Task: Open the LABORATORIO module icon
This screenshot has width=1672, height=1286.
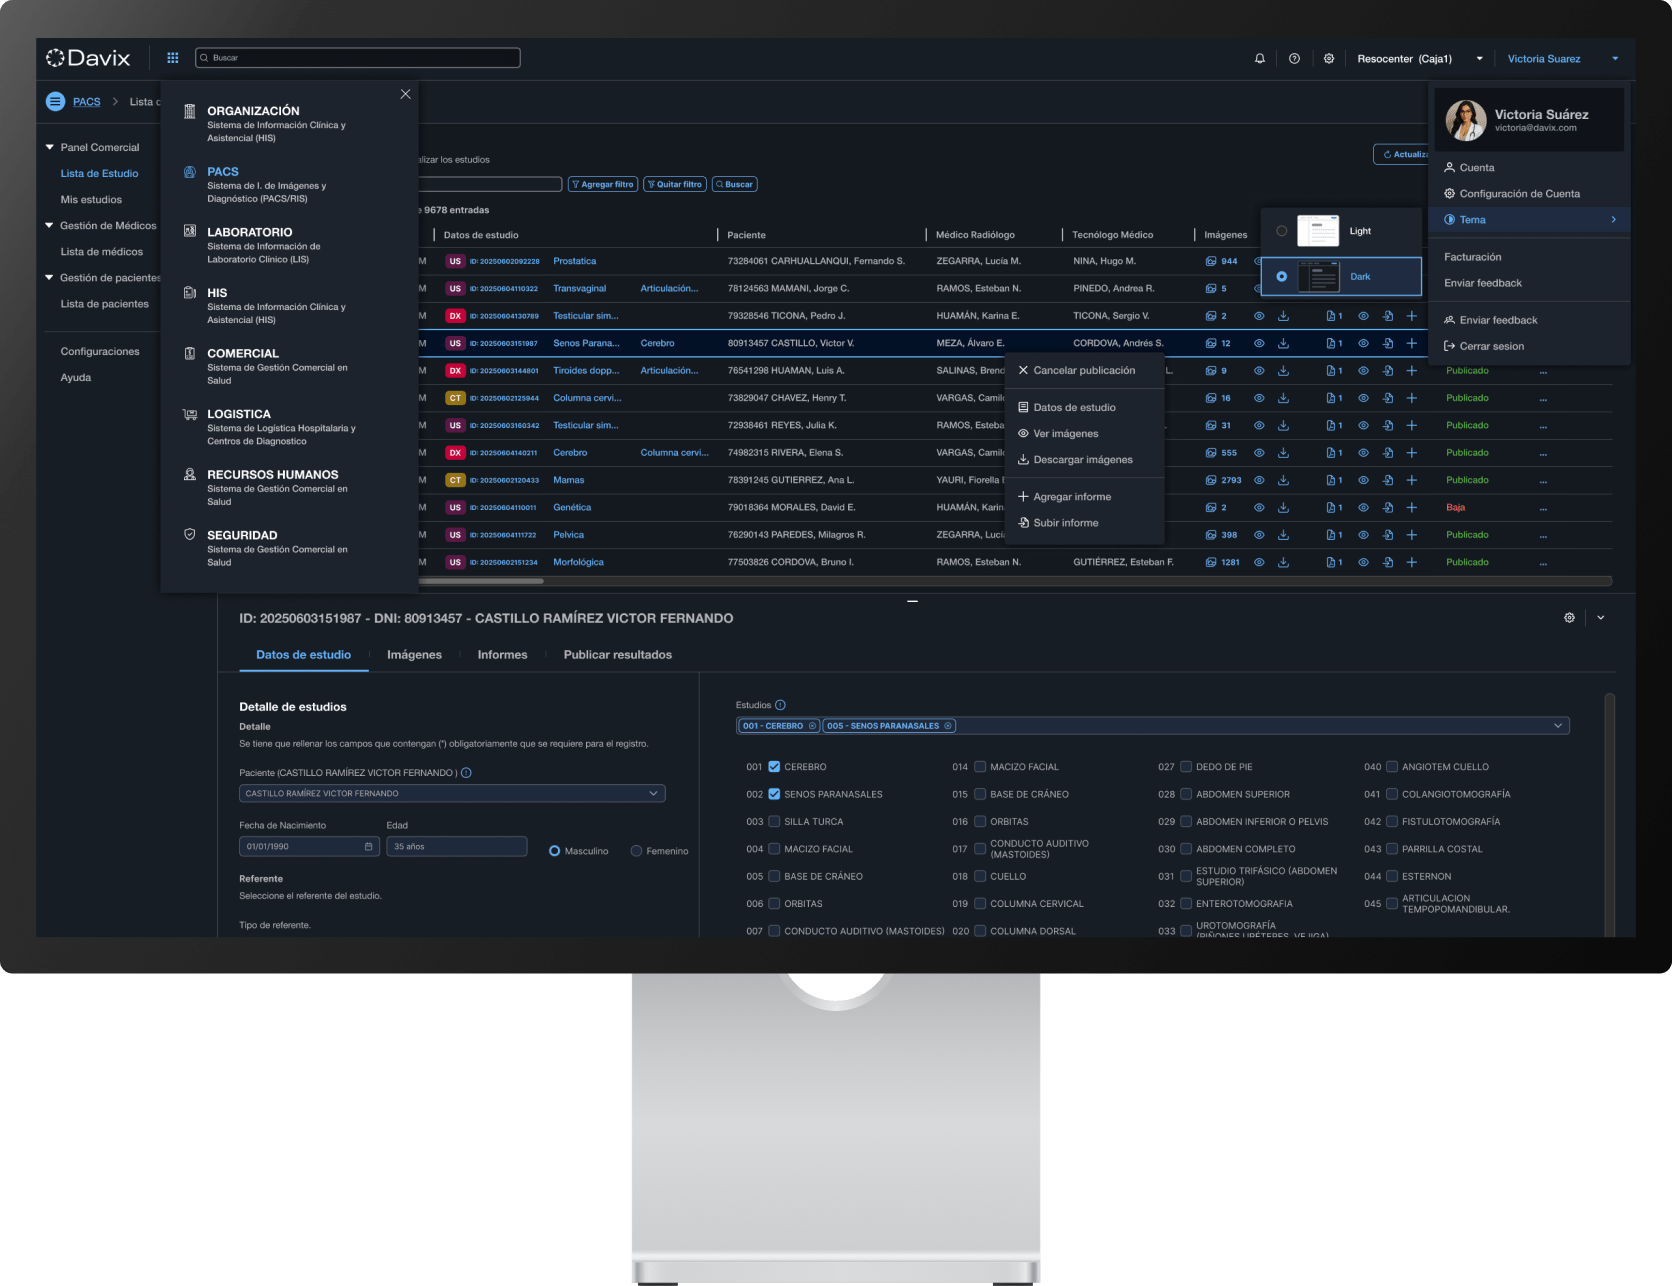Action: (190, 231)
